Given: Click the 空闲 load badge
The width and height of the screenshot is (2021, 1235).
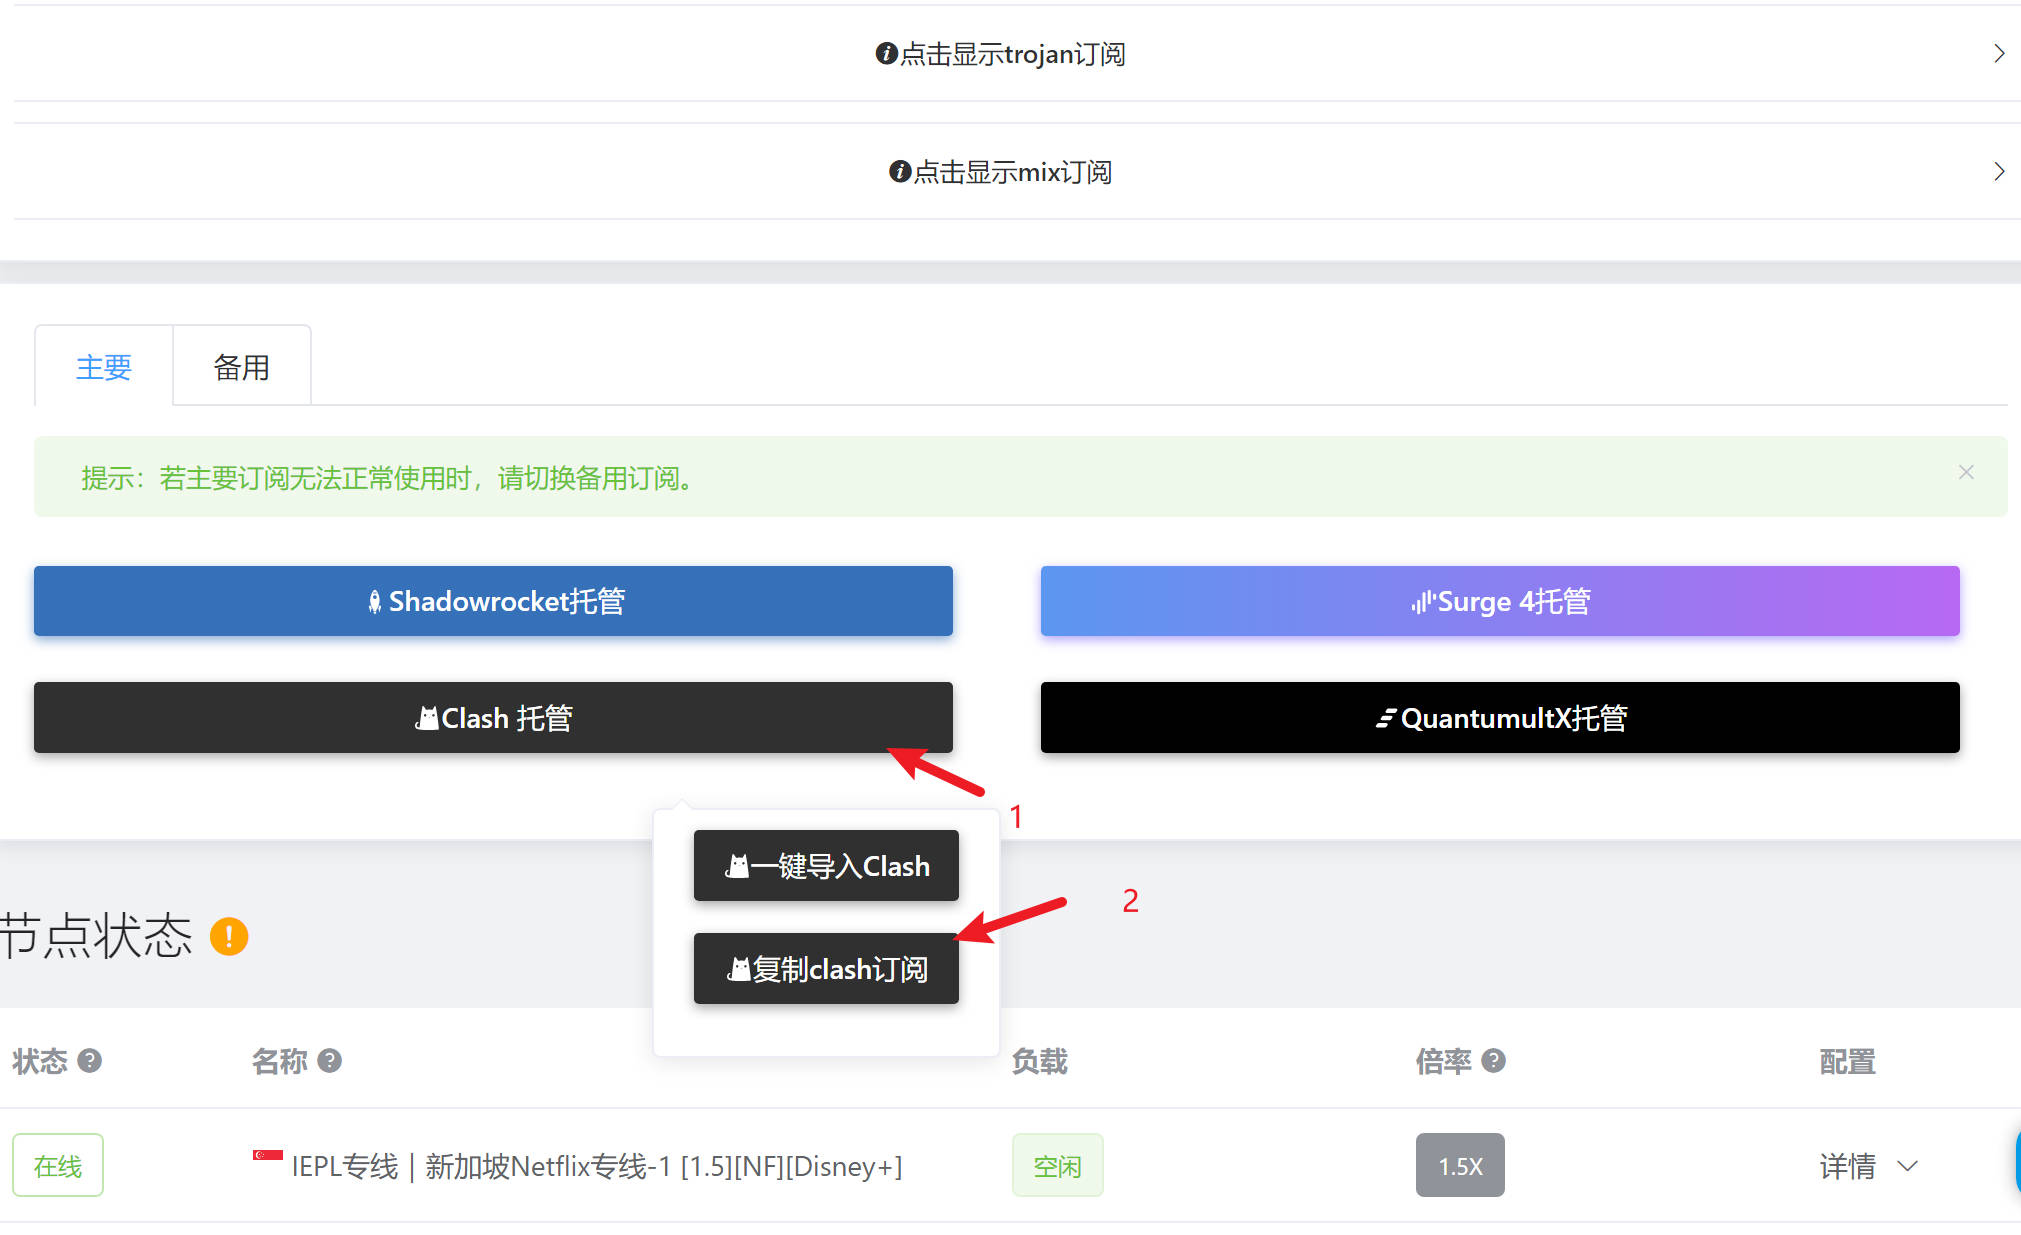Looking at the screenshot, I should (x=1058, y=1165).
